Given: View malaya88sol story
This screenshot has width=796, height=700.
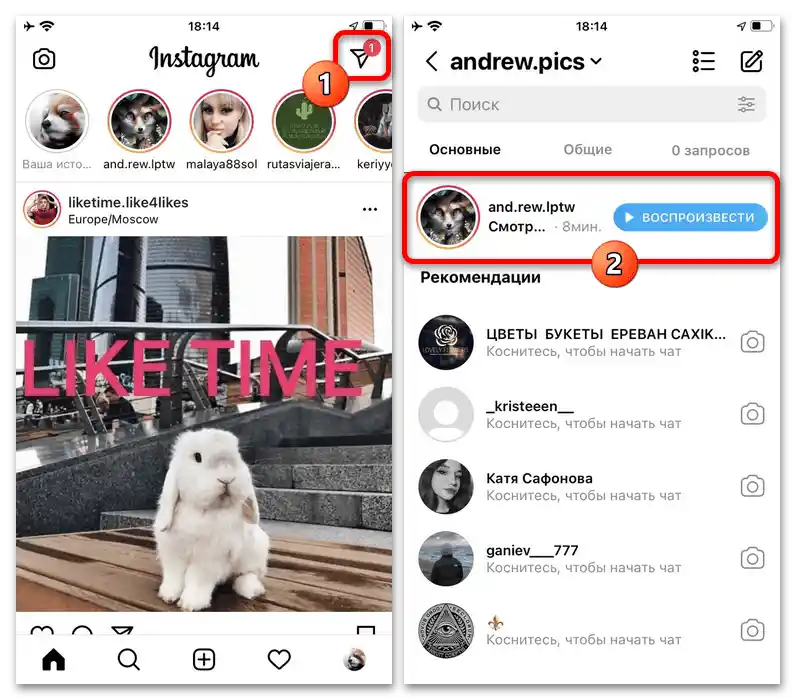Looking at the screenshot, I should coord(221,121).
